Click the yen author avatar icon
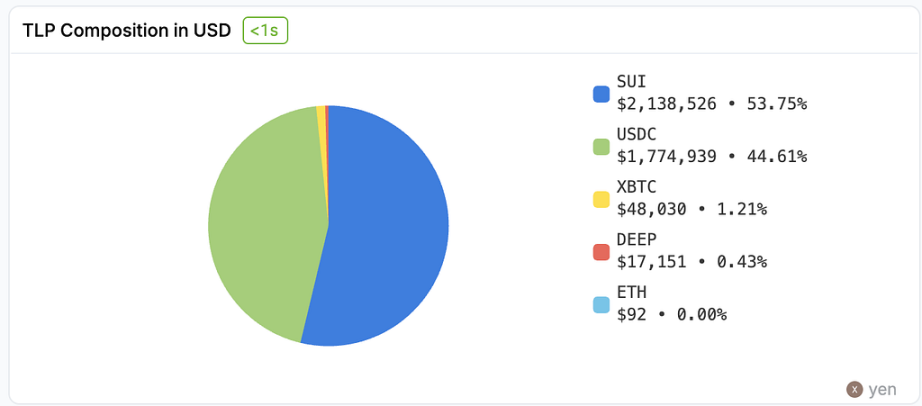The width and height of the screenshot is (922, 406). tap(854, 389)
